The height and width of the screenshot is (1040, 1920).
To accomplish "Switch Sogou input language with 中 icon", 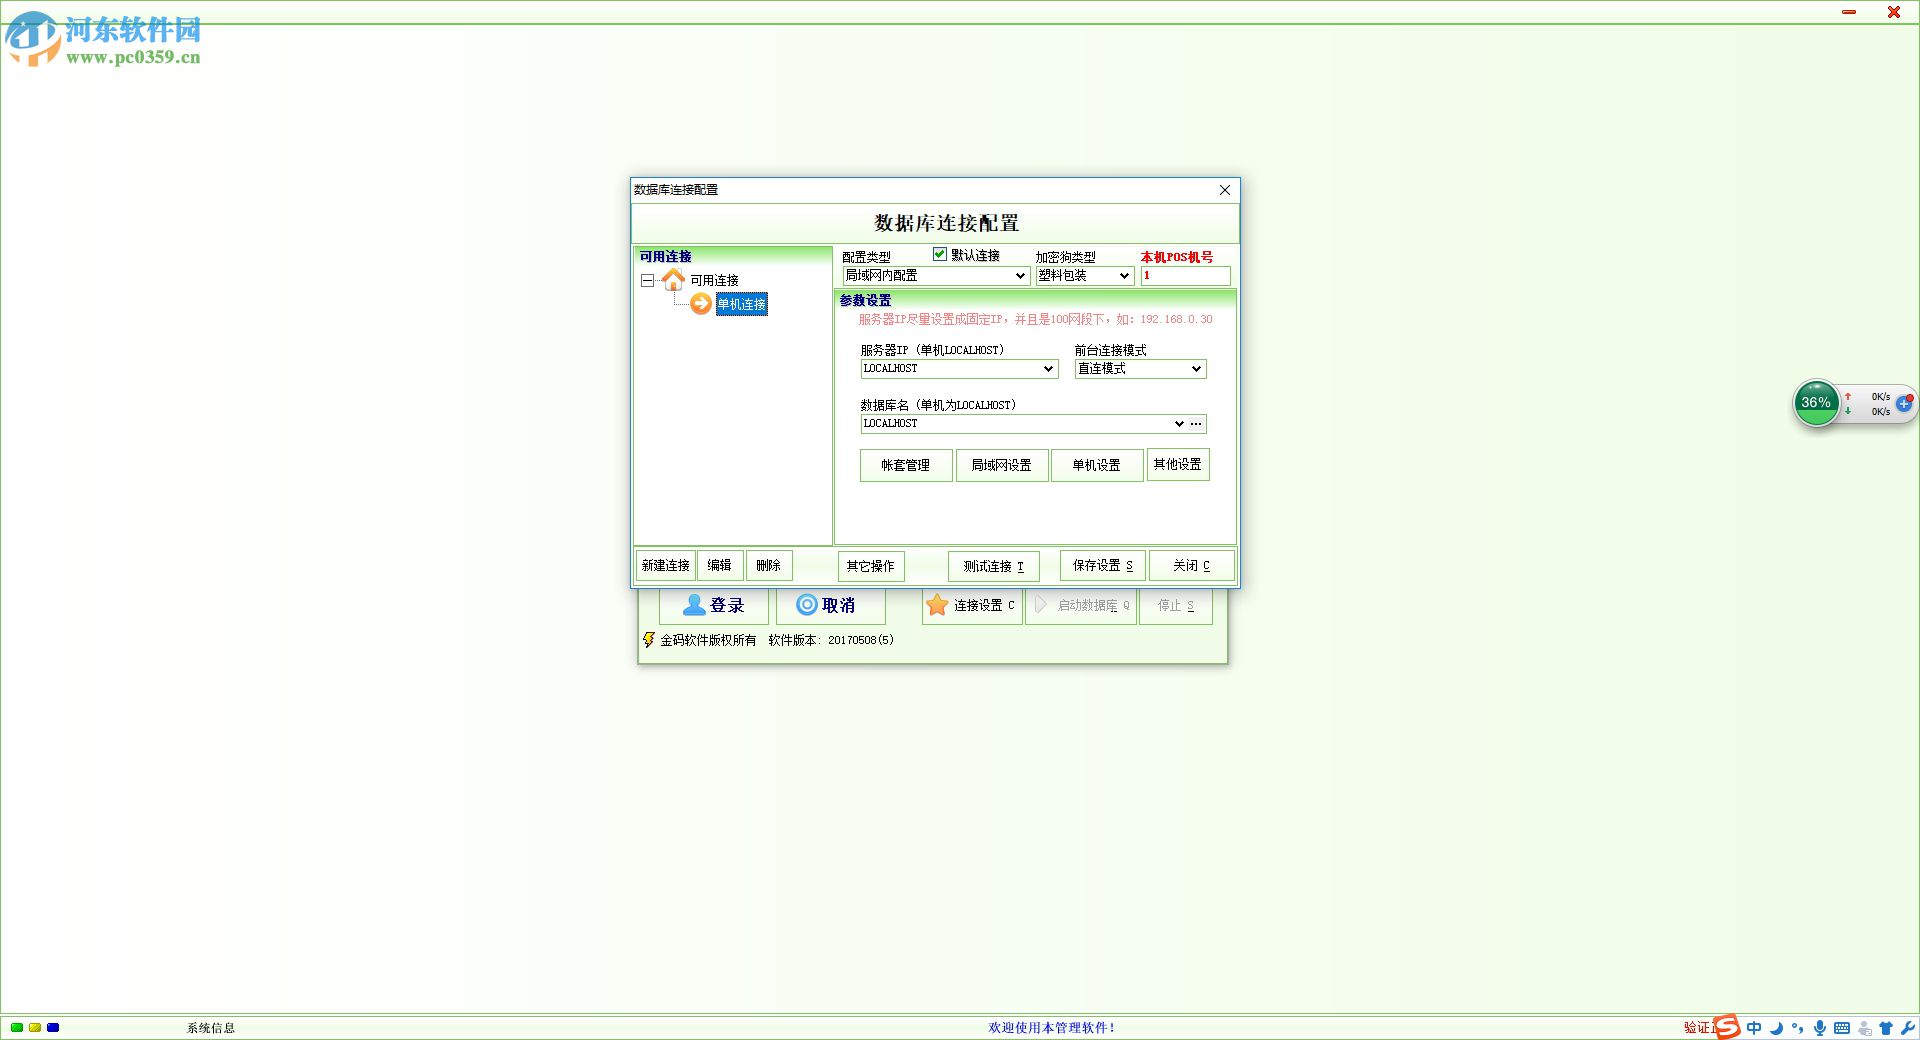I will point(1755,1027).
